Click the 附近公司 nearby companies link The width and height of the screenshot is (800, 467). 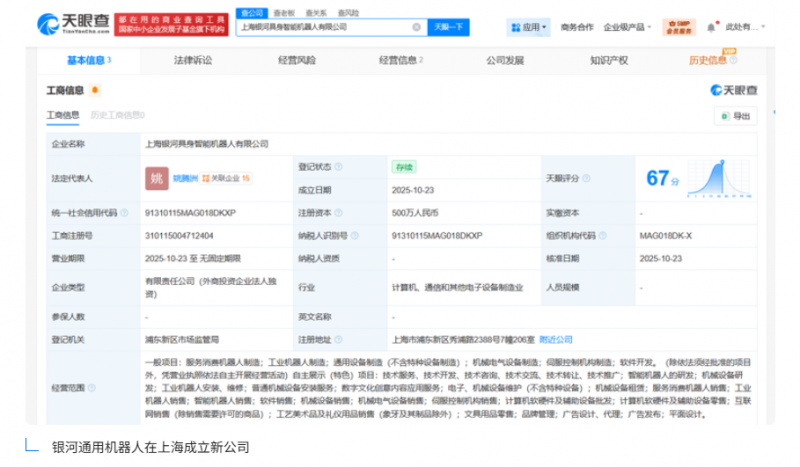point(556,339)
